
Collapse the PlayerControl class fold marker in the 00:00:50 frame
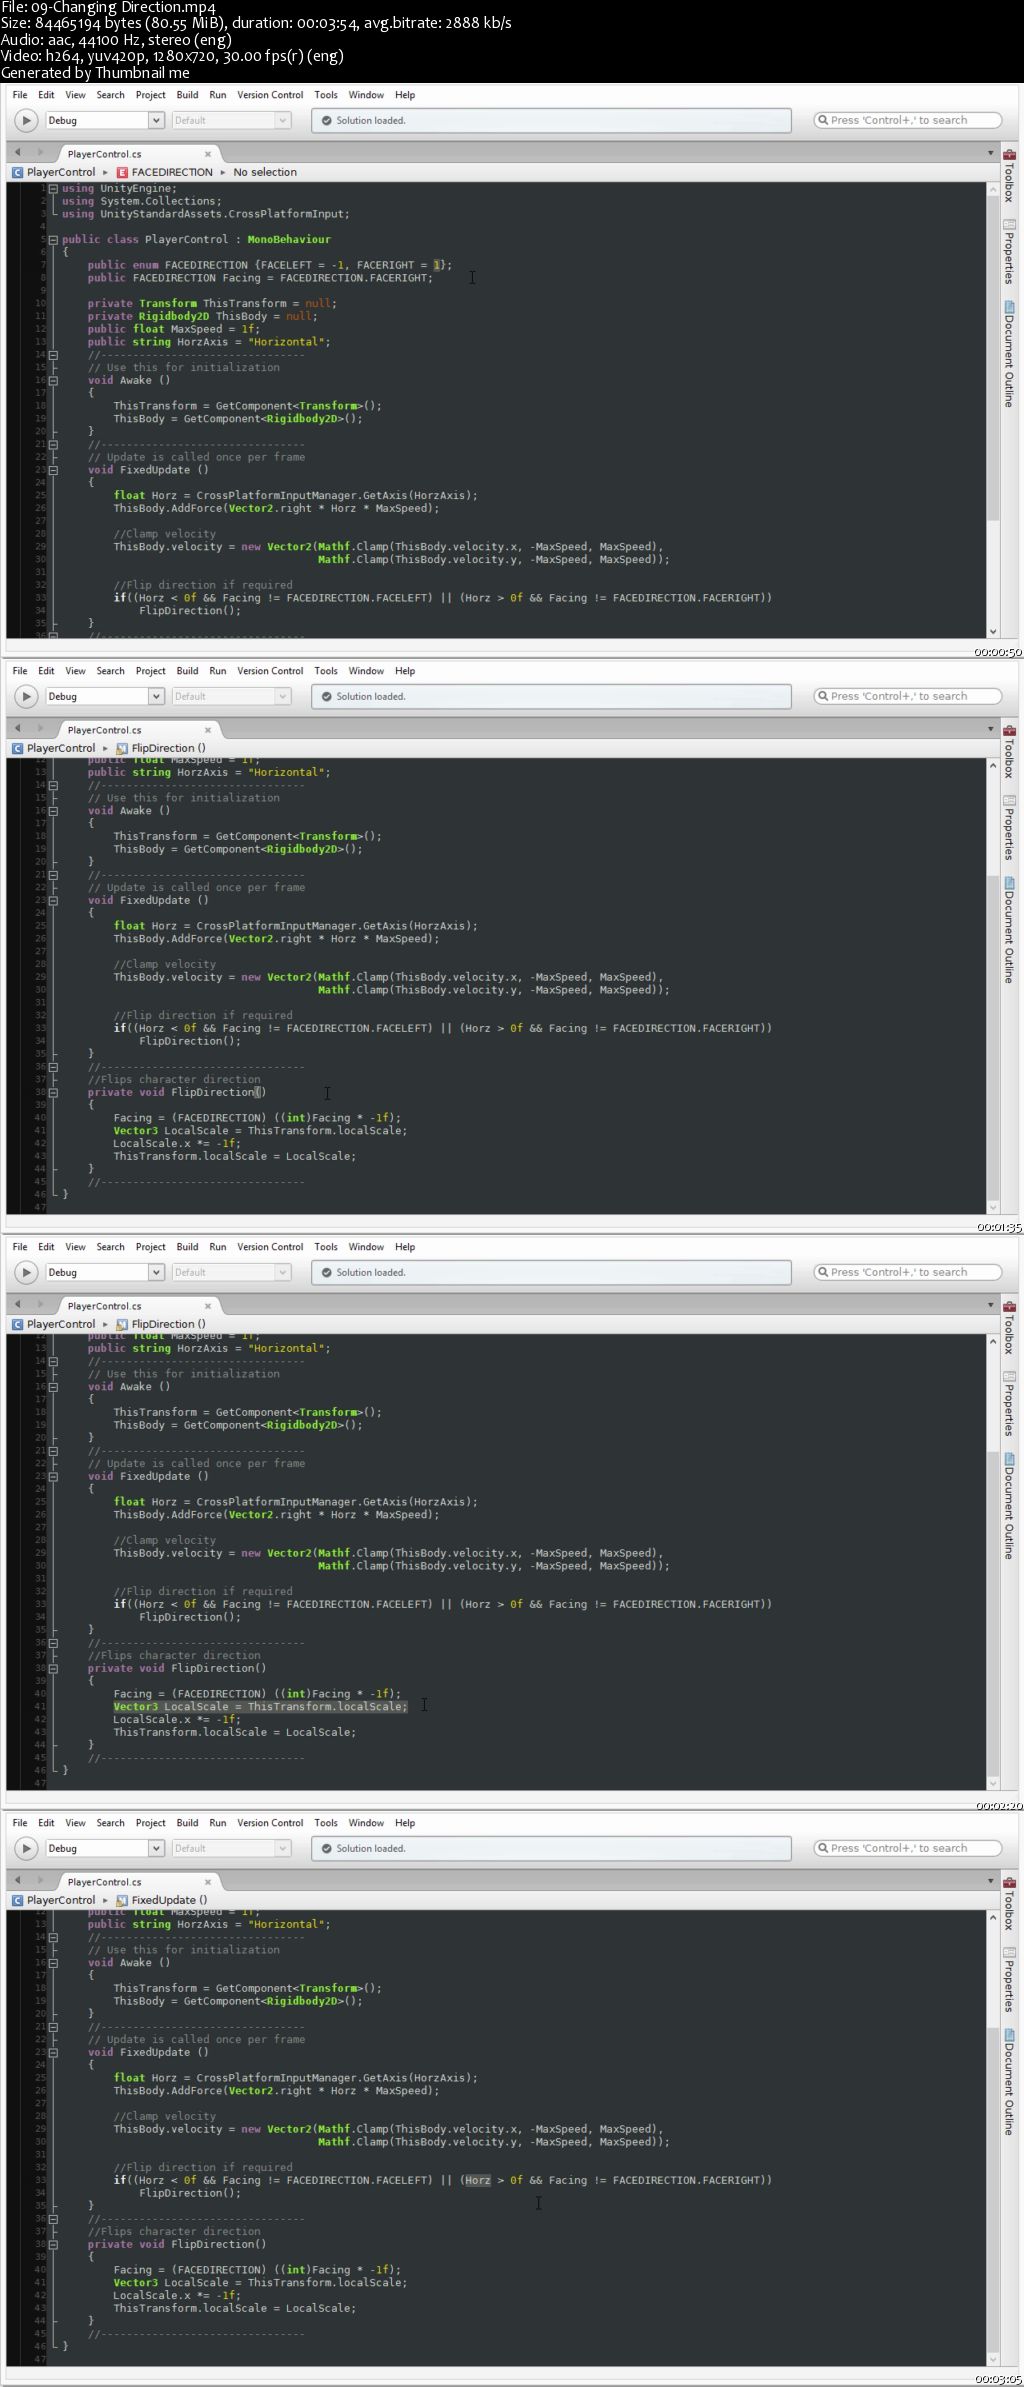coord(53,240)
